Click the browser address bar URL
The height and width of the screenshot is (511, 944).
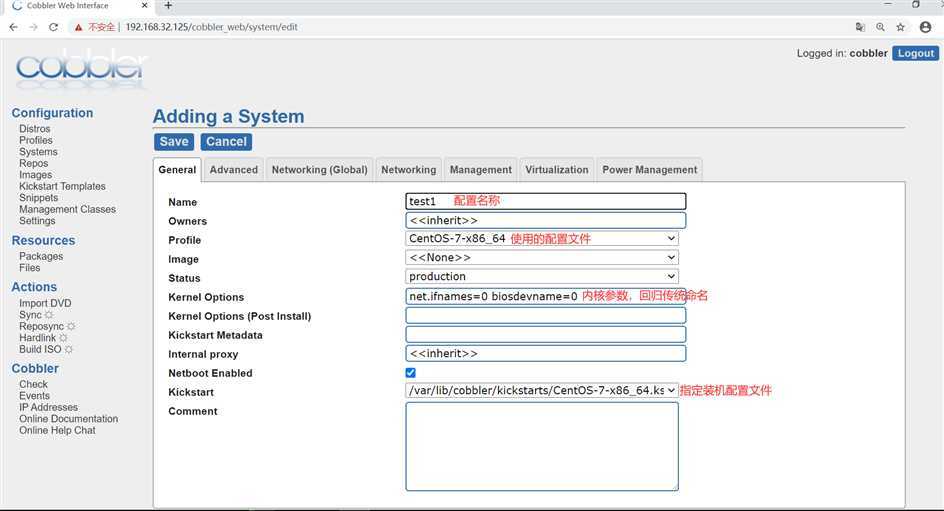tap(211, 27)
